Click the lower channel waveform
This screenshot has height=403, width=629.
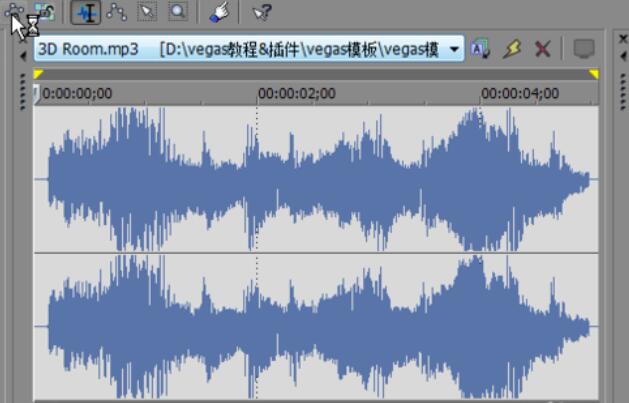[316, 326]
